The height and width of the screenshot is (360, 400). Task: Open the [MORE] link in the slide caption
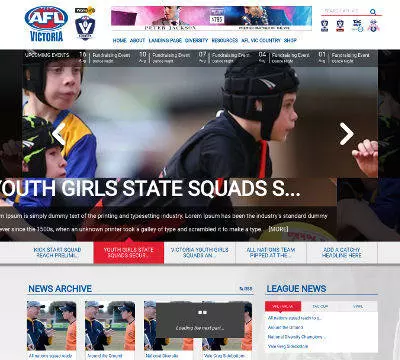coord(278,229)
